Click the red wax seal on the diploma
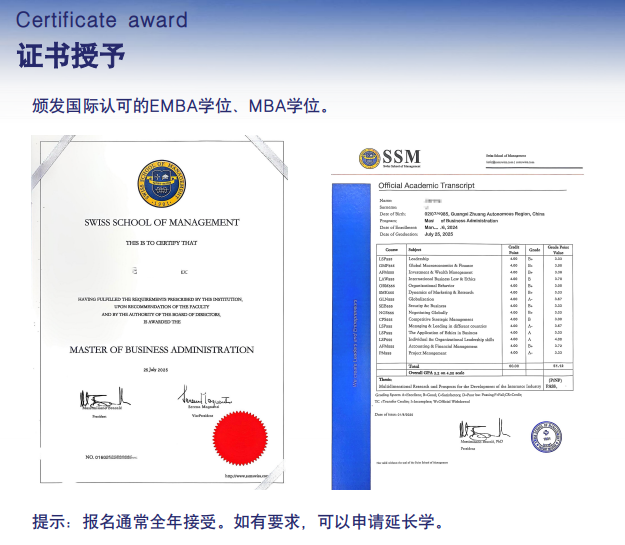 (x=240, y=438)
